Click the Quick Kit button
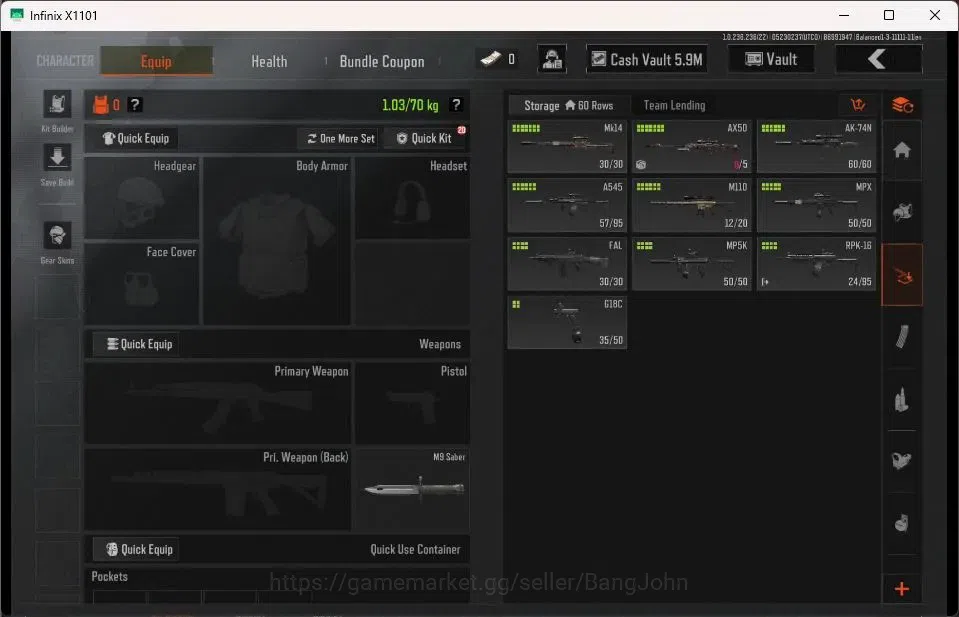 click(424, 138)
